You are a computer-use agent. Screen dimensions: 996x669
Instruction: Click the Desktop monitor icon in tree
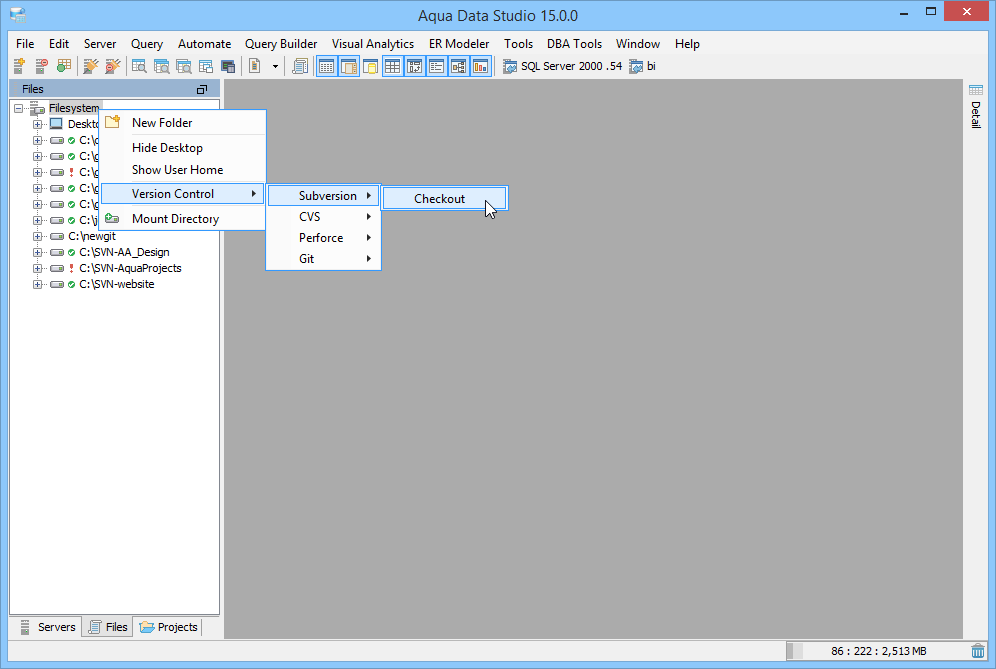(57, 124)
